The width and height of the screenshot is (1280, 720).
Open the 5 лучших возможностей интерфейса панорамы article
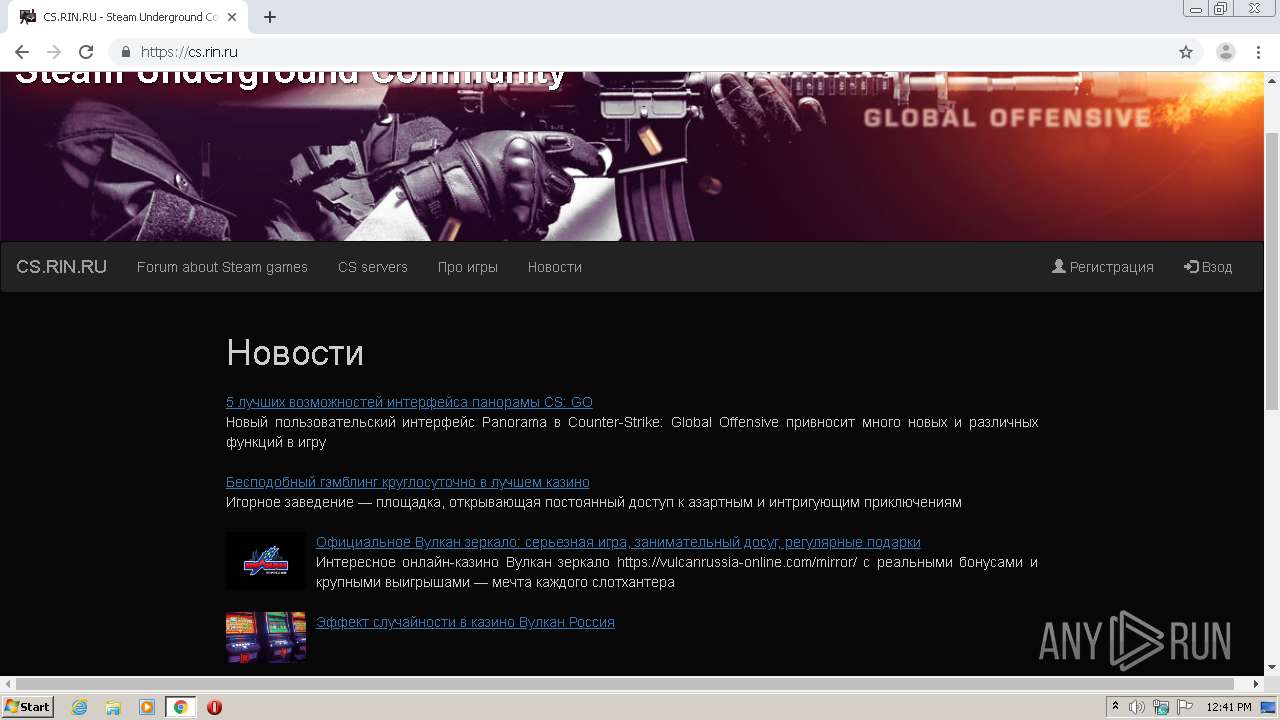click(409, 402)
